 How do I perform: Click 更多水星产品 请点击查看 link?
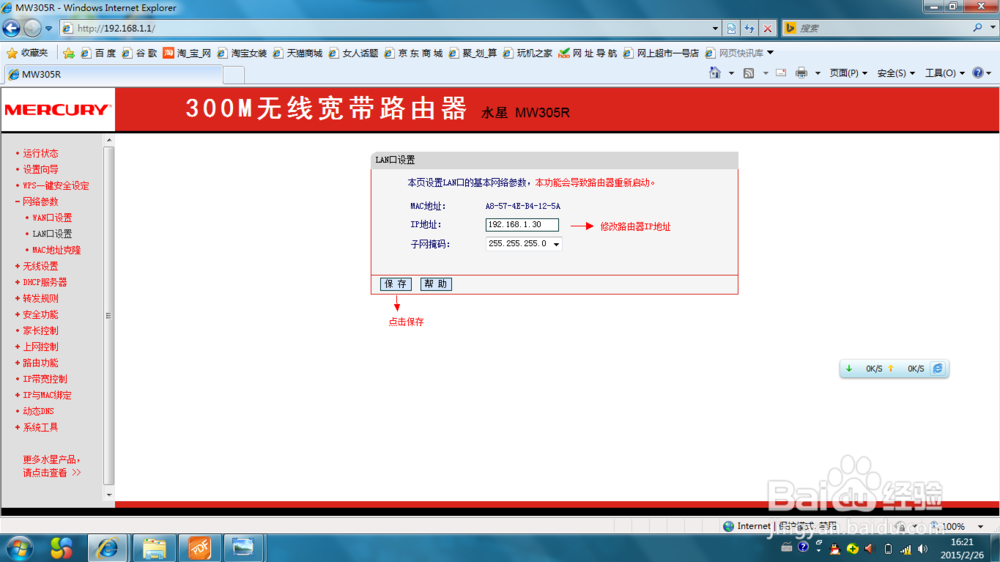click(x=52, y=466)
